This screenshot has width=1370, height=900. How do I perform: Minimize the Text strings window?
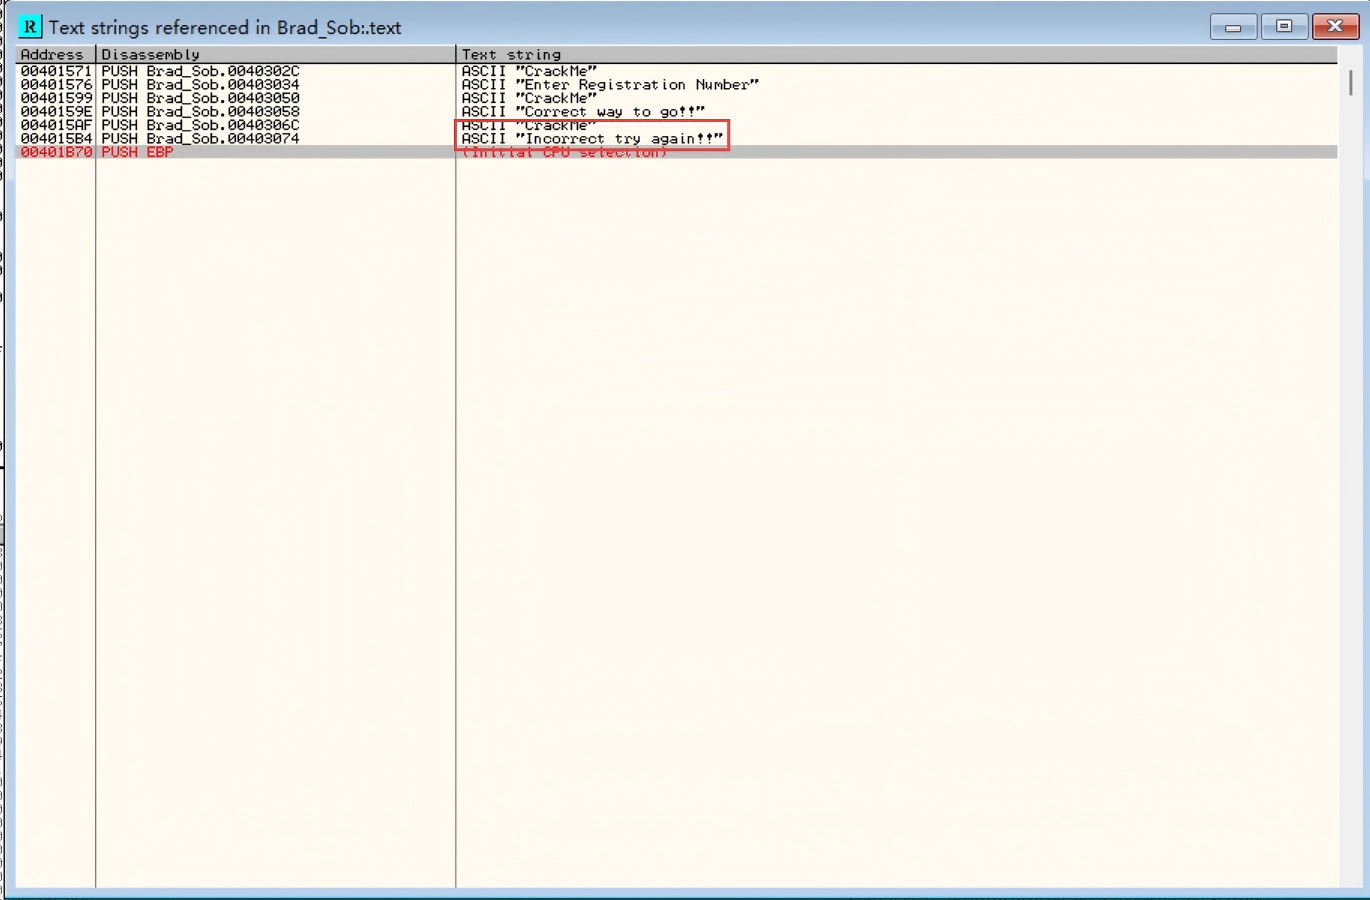pyautogui.click(x=1233, y=27)
